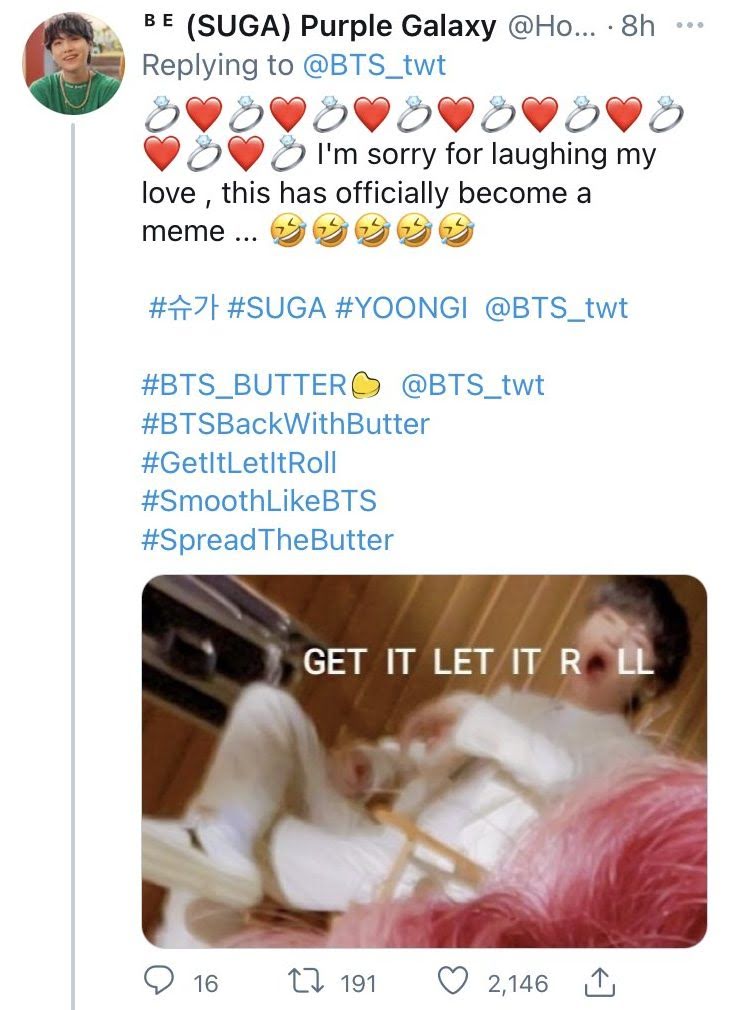Open the three-dot more options menu
Screen dimensions: 737x1010
(689, 26)
